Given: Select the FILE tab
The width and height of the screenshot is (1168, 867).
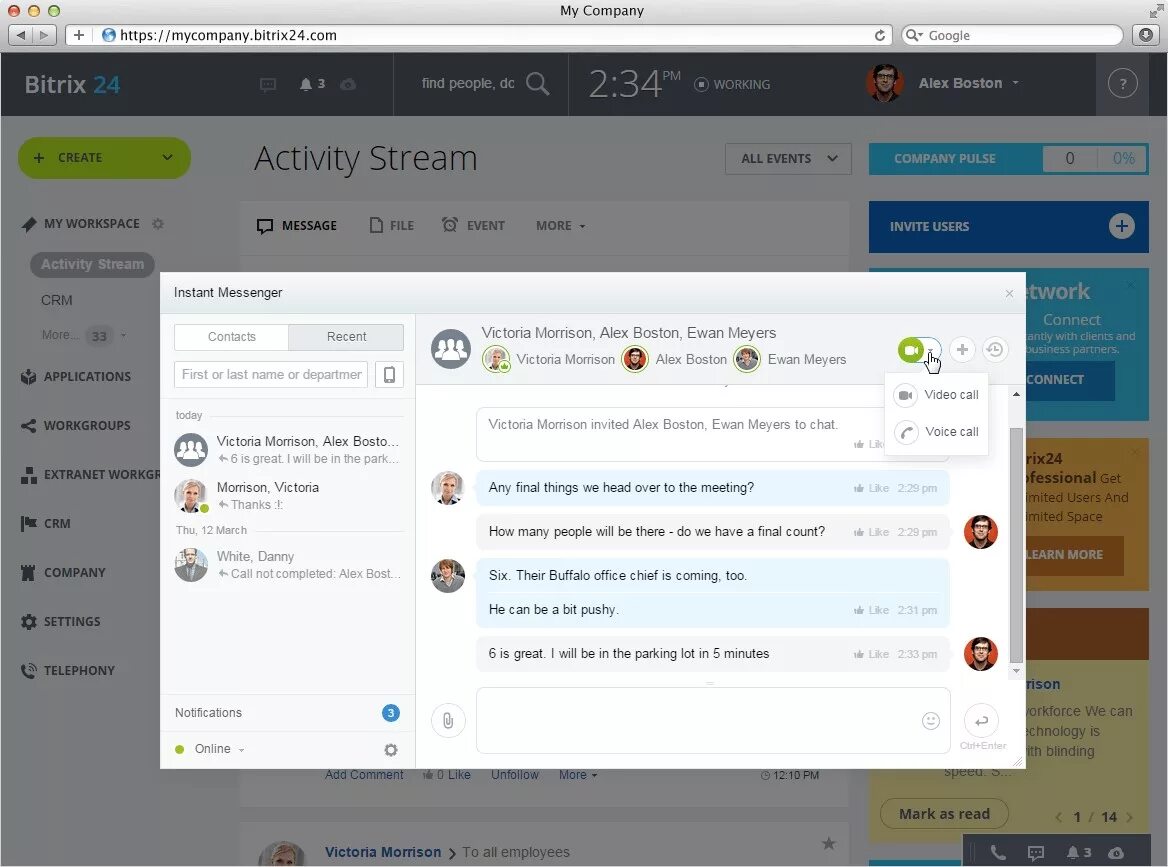Looking at the screenshot, I should click(392, 226).
